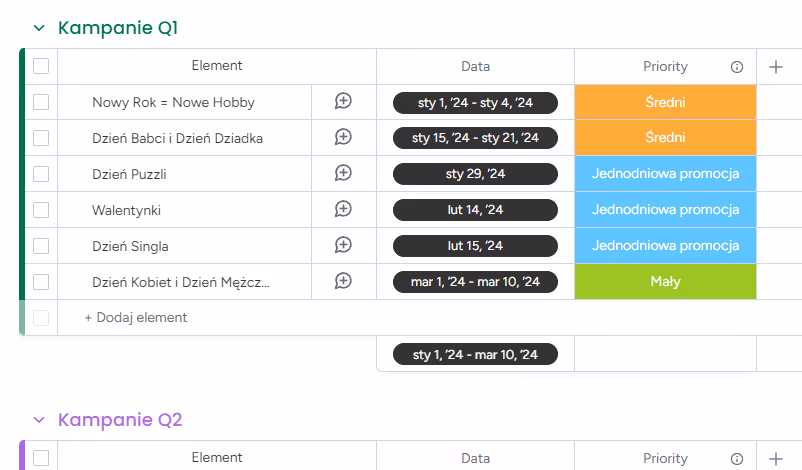Click the Priority column header in Kampanie Q1
The width and height of the screenshot is (802, 470).
point(665,66)
